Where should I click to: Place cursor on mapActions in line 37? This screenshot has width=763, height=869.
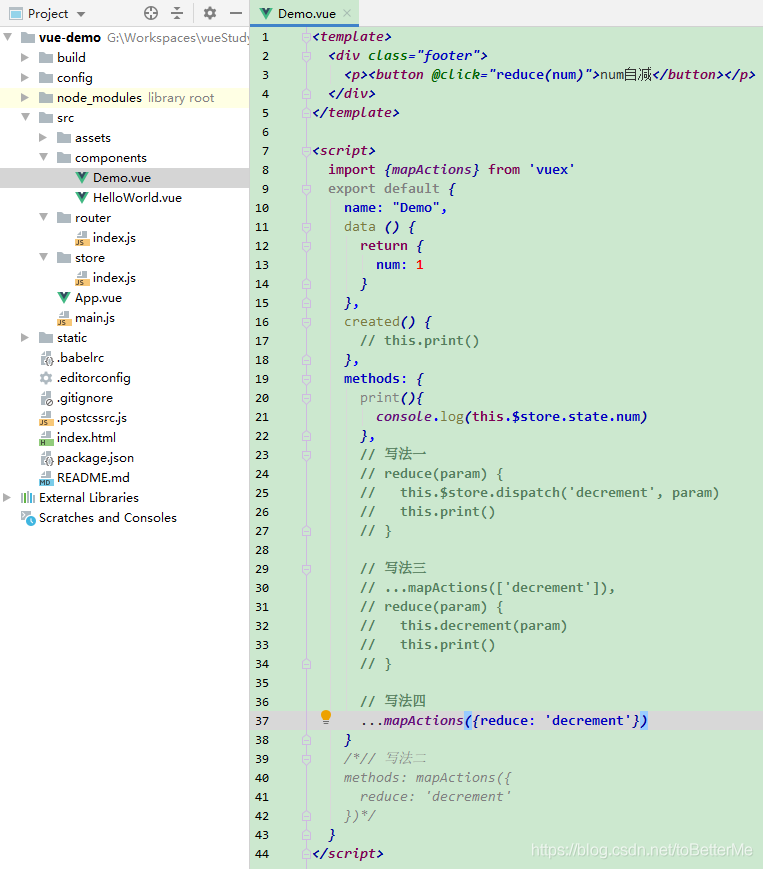coord(423,720)
